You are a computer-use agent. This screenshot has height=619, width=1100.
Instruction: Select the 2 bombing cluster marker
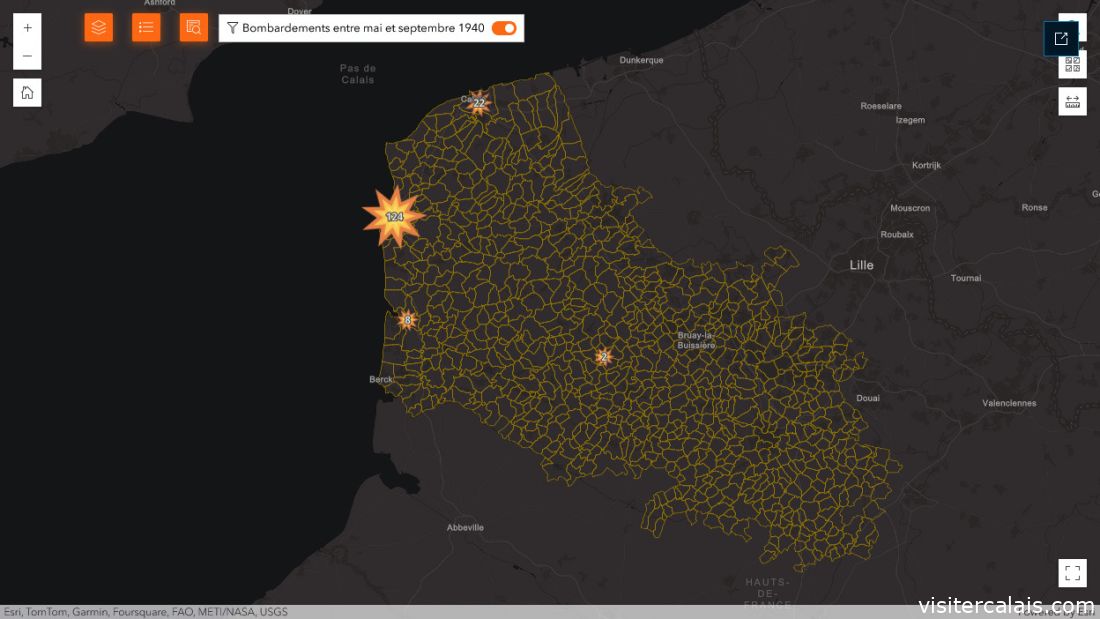coord(603,357)
